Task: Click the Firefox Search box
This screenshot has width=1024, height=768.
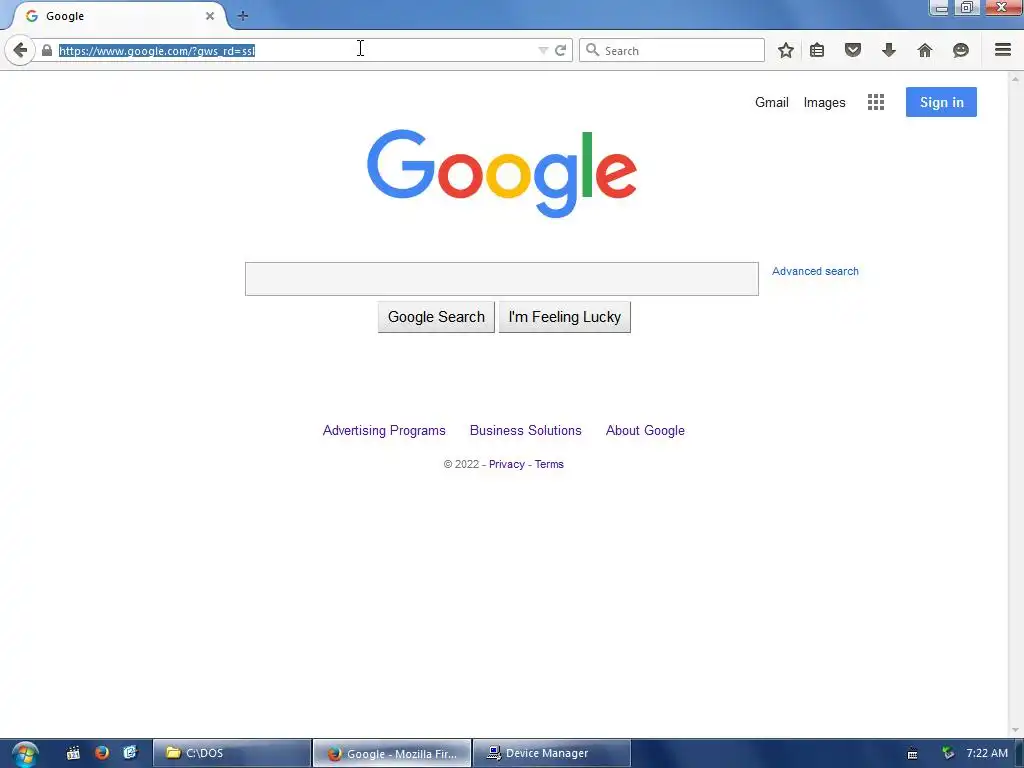Action: tap(671, 50)
